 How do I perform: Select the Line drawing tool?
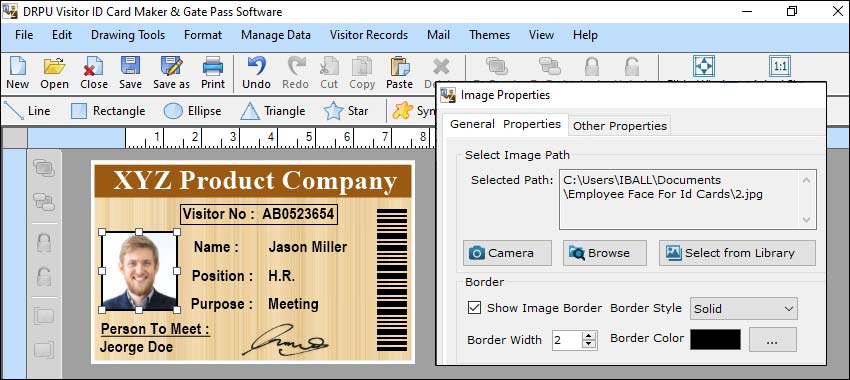tap(27, 111)
